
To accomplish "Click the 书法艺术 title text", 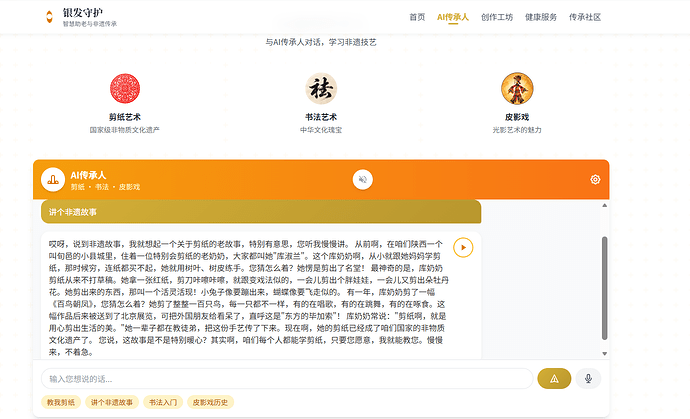I will click(x=321, y=117).
